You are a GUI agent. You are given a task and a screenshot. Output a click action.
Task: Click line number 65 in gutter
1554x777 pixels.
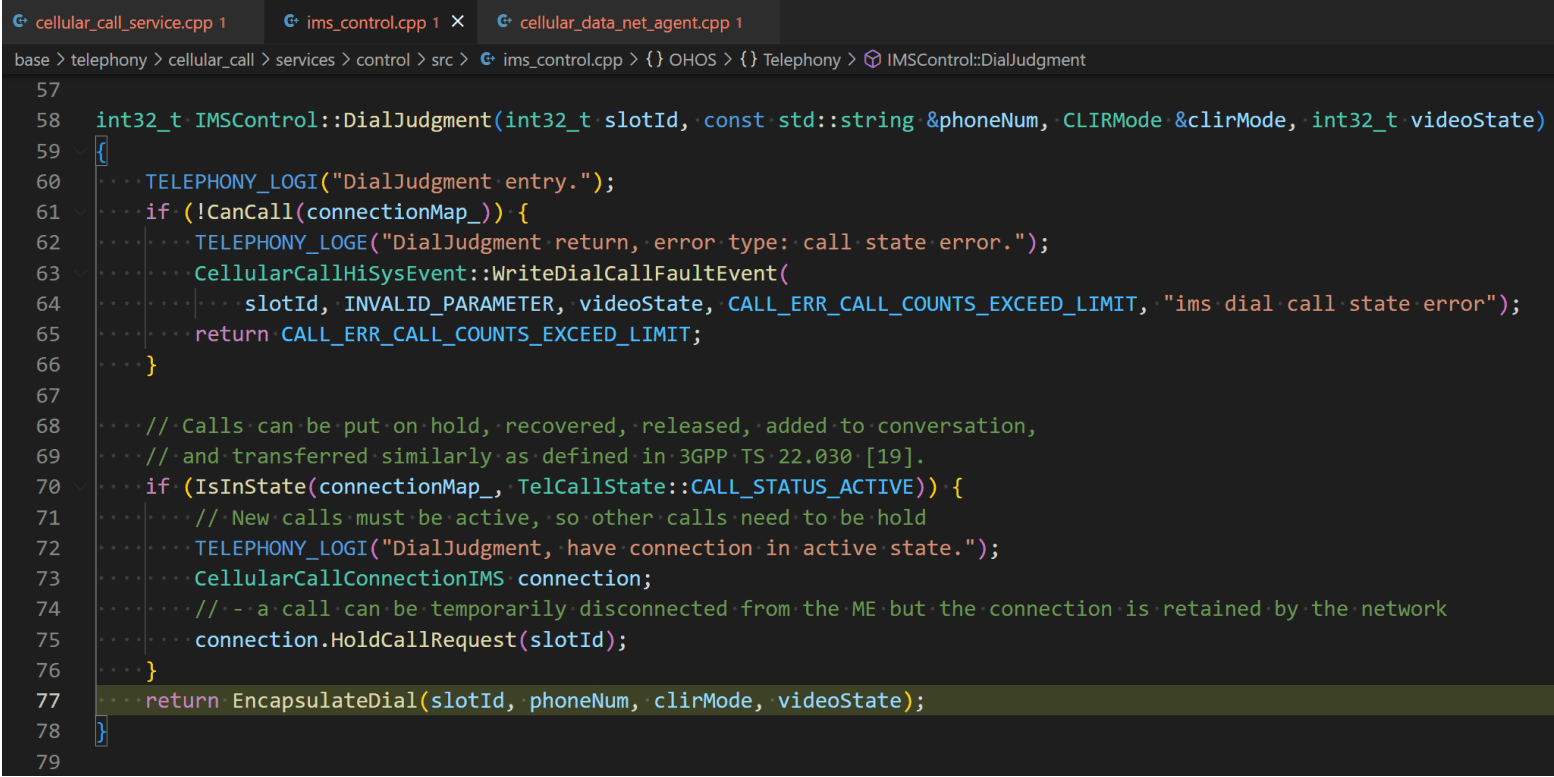pyautogui.click(x=48, y=334)
